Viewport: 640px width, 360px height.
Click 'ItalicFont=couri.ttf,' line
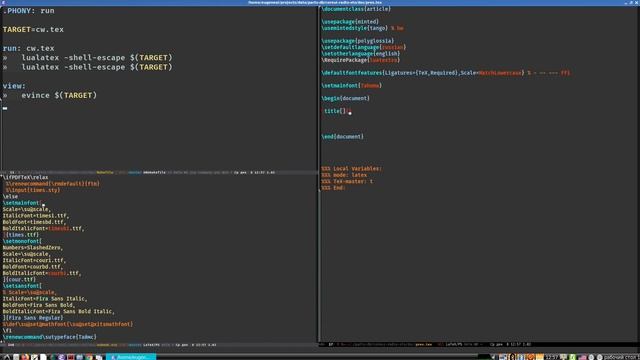[34, 260]
